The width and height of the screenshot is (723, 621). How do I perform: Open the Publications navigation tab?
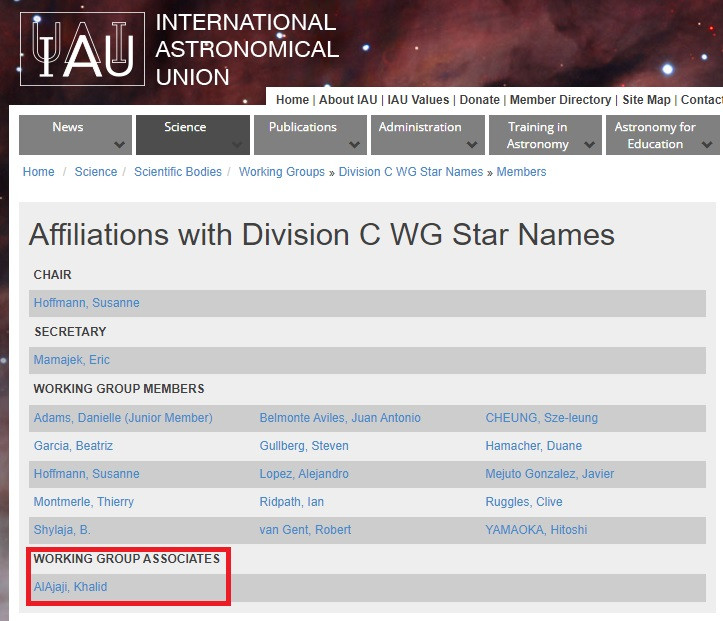pyautogui.click(x=310, y=135)
